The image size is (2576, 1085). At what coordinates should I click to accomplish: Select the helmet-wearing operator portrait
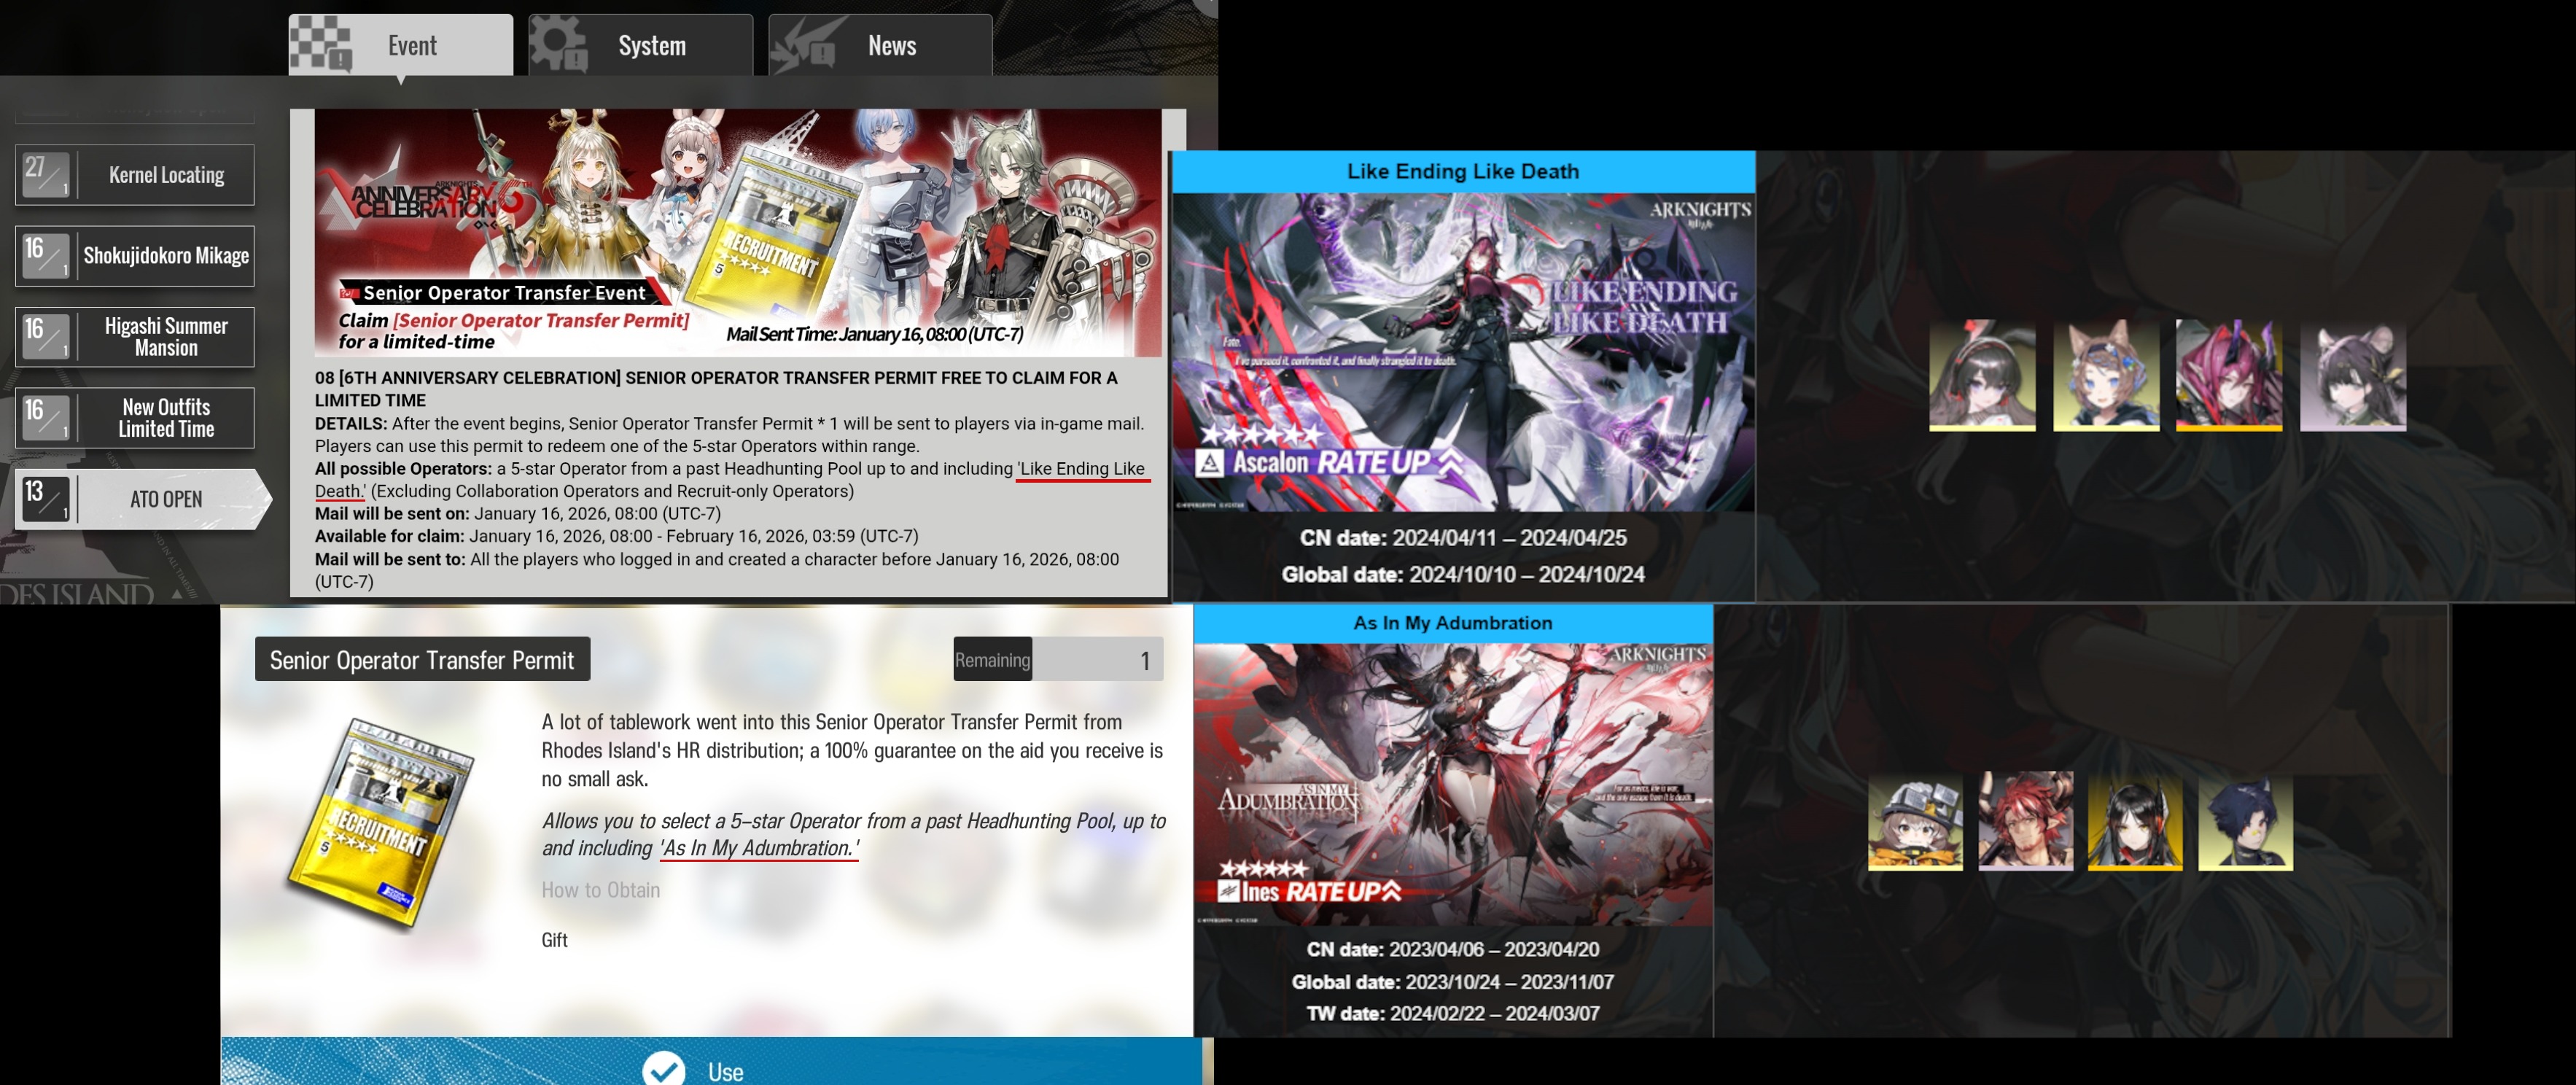coord(1915,820)
